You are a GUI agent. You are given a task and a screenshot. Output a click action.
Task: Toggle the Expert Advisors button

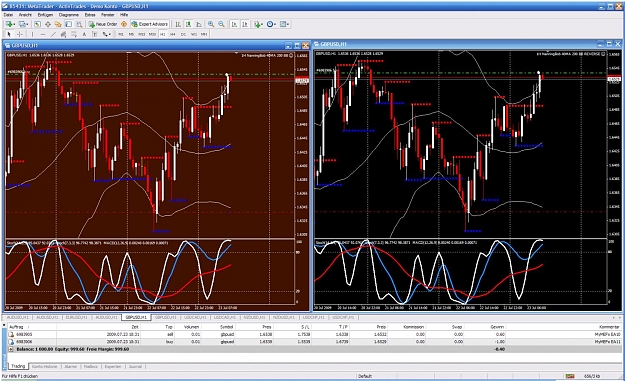pos(150,24)
